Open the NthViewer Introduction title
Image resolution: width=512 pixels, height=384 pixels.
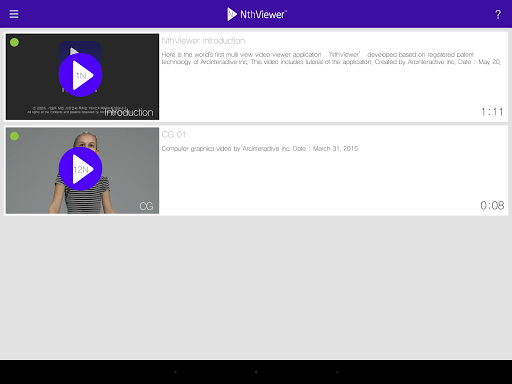(x=203, y=41)
